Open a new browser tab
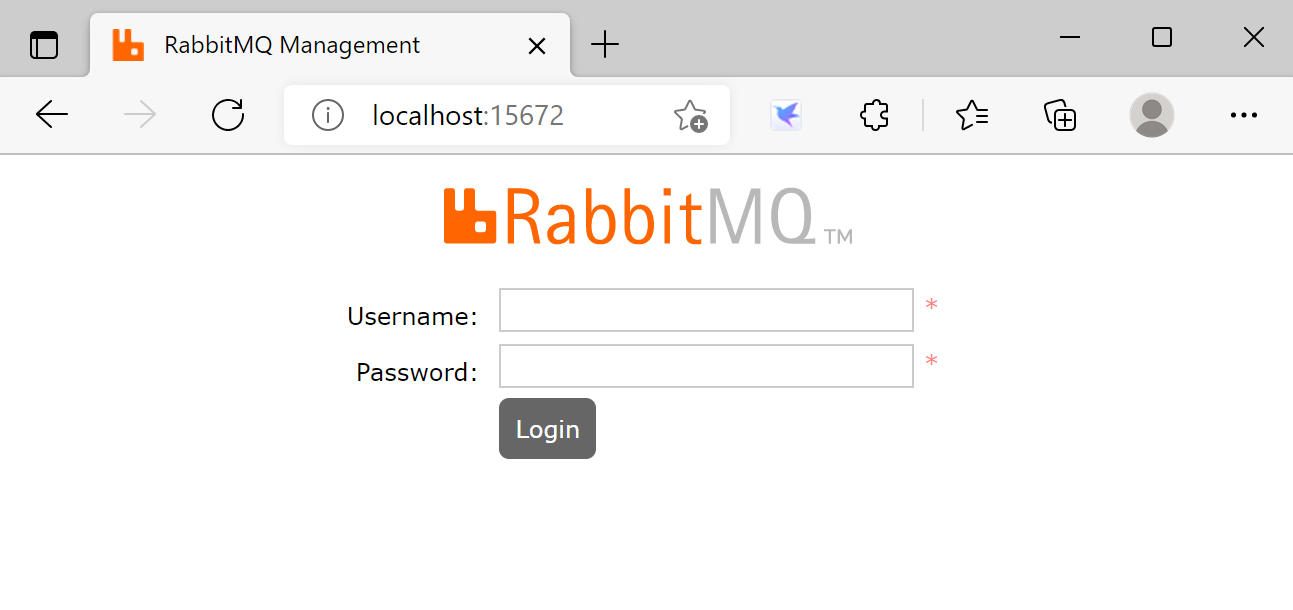Viewport: 1293px width, 610px height. (604, 44)
